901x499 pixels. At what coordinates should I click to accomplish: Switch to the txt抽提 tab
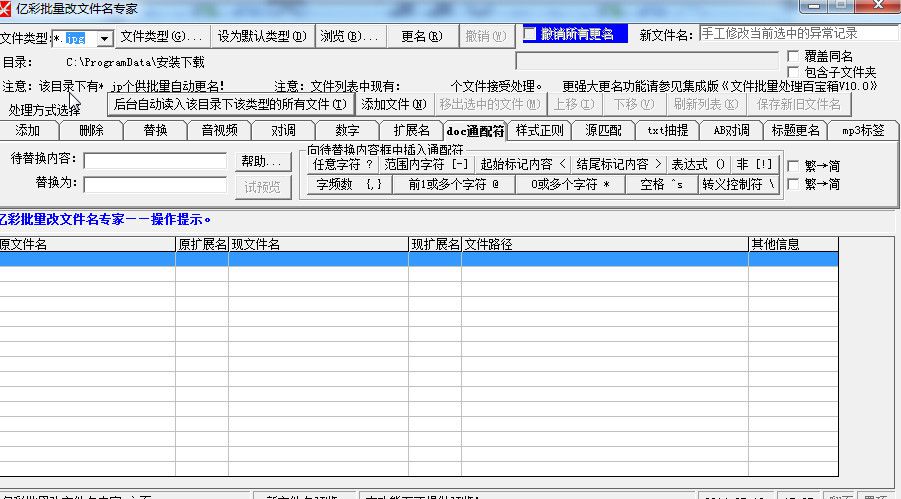(667, 130)
